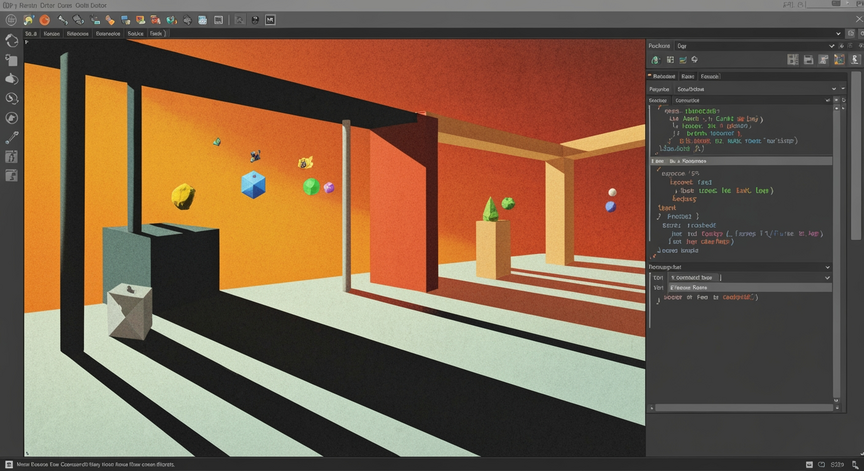Switch to the middle right-panel tab
The image size is (864, 471).
pos(687,76)
